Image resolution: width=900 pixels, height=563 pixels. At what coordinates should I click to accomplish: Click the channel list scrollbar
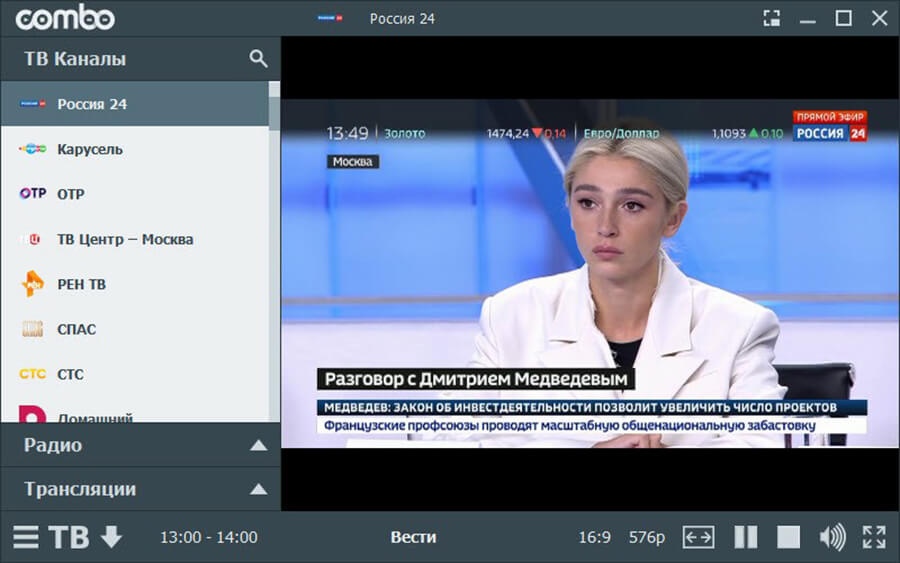click(274, 250)
